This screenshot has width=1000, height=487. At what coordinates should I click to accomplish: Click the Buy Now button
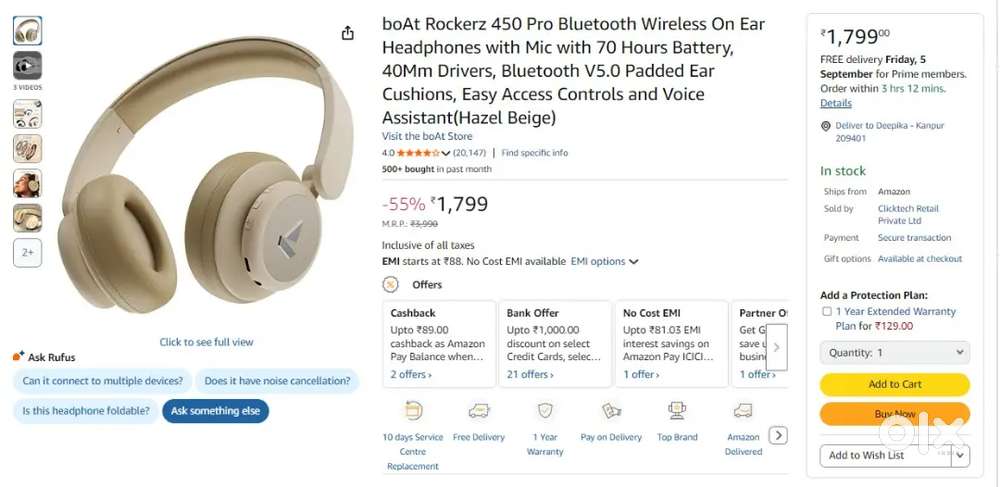[895, 413]
